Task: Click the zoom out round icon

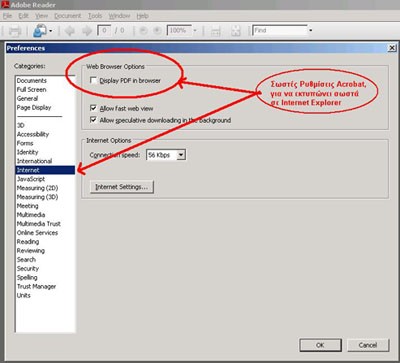Action: [x=143, y=31]
